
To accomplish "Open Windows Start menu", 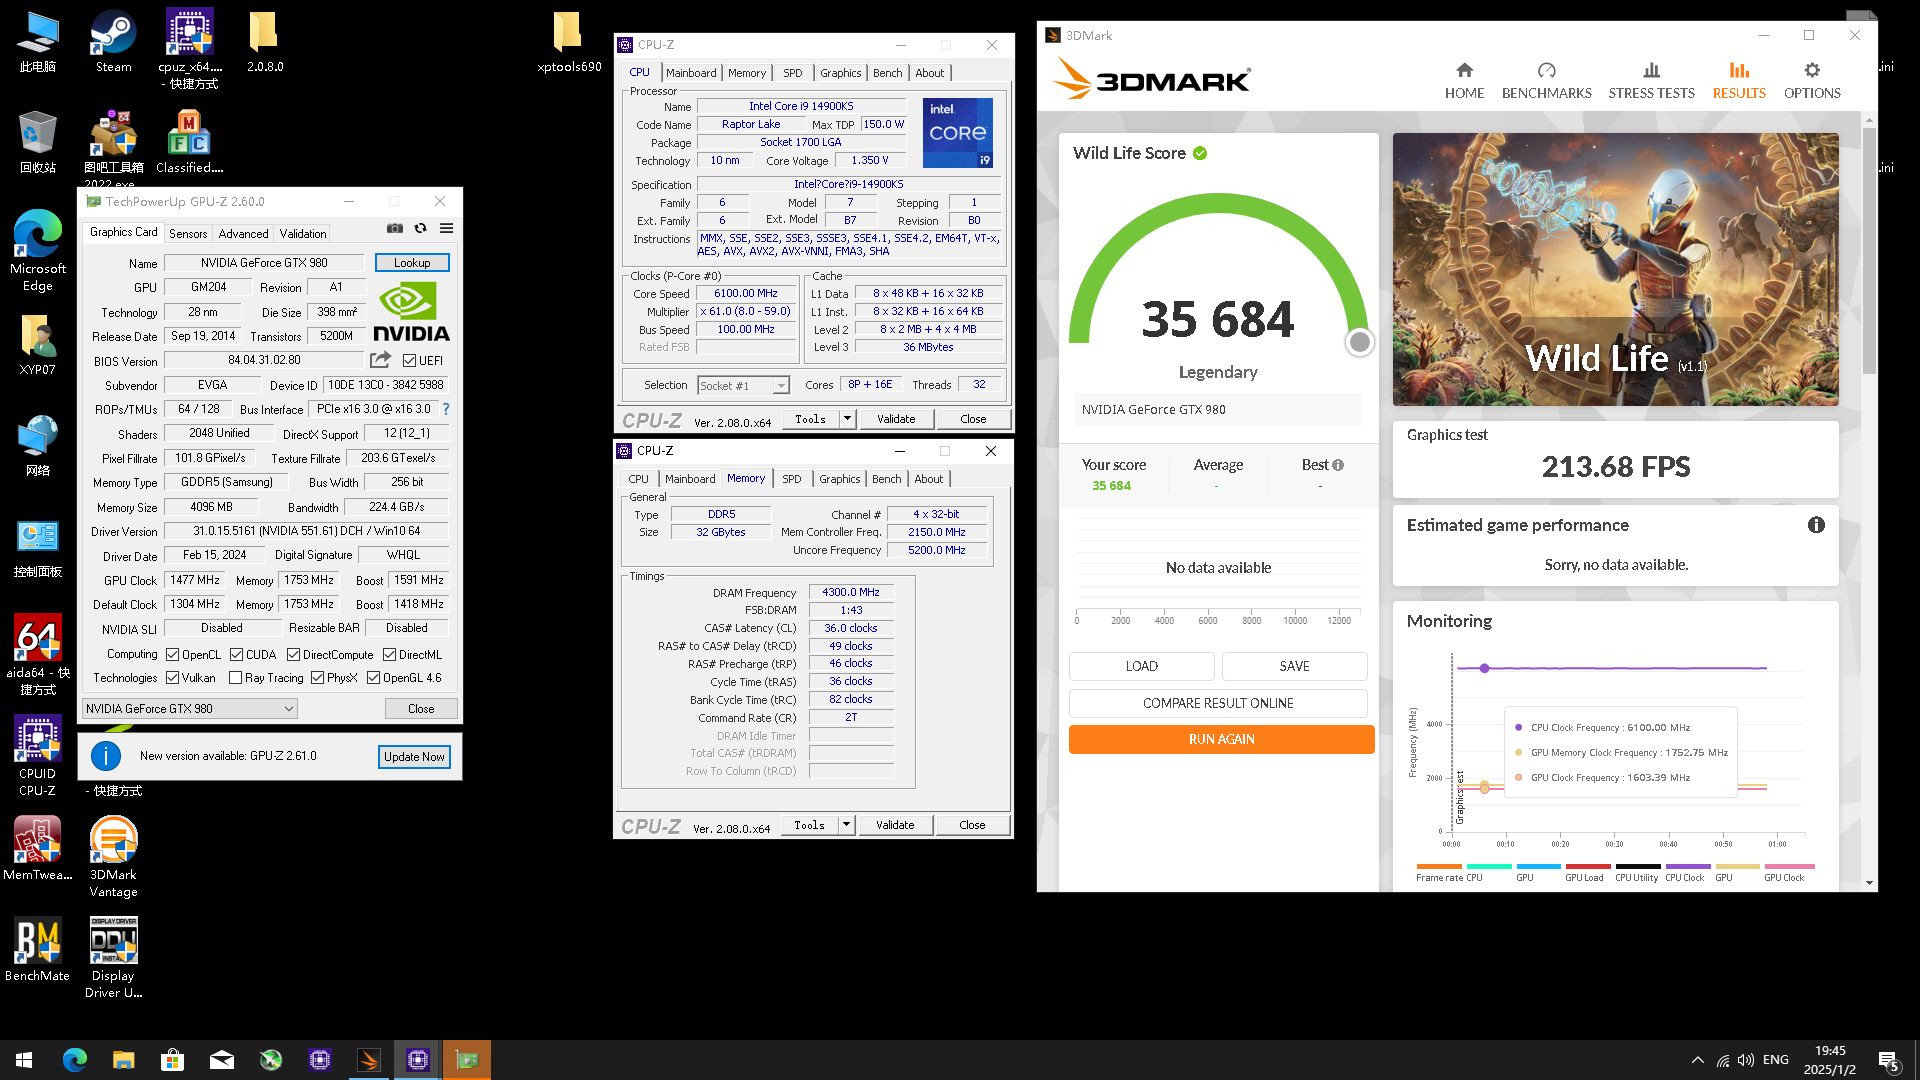I will click(x=24, y=1060).
